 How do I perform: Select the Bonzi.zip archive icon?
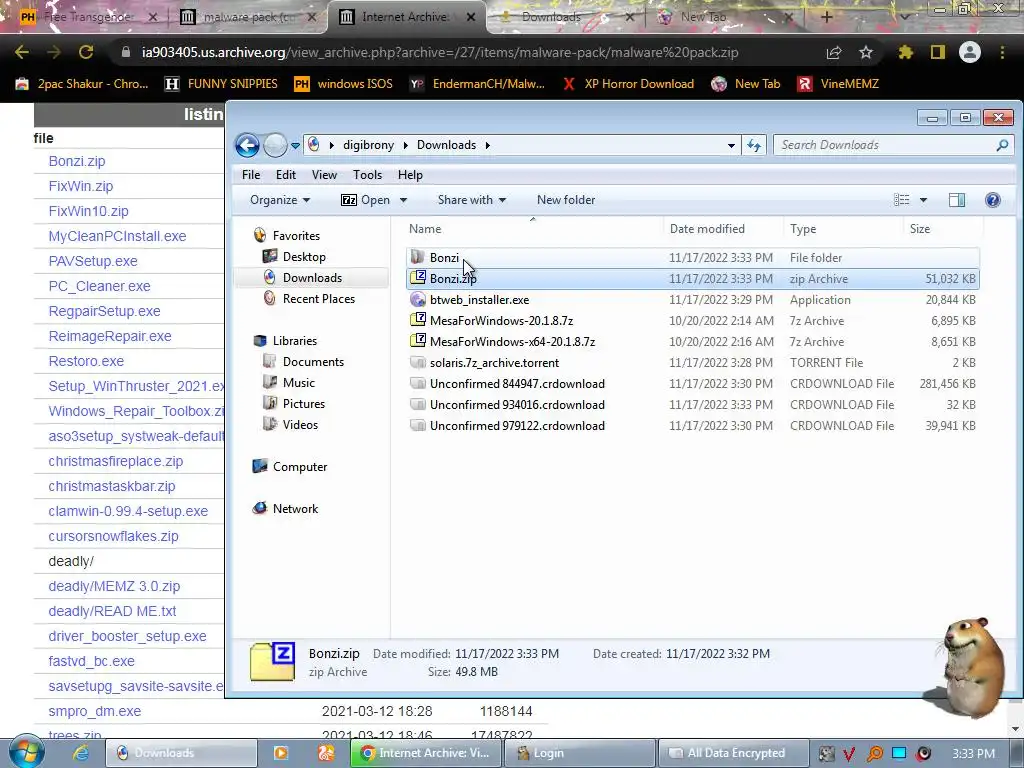[x=417, y=278]
